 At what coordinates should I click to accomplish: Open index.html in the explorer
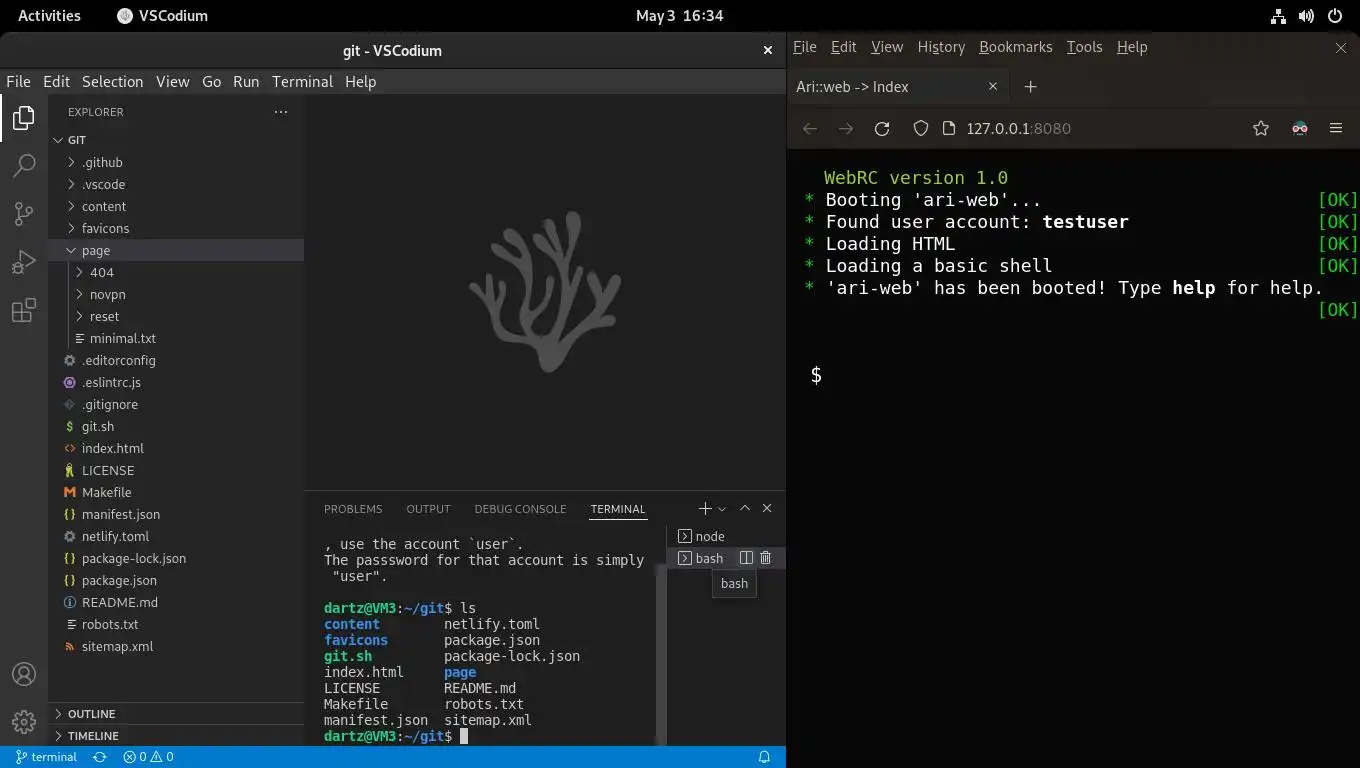click(176, 448)
